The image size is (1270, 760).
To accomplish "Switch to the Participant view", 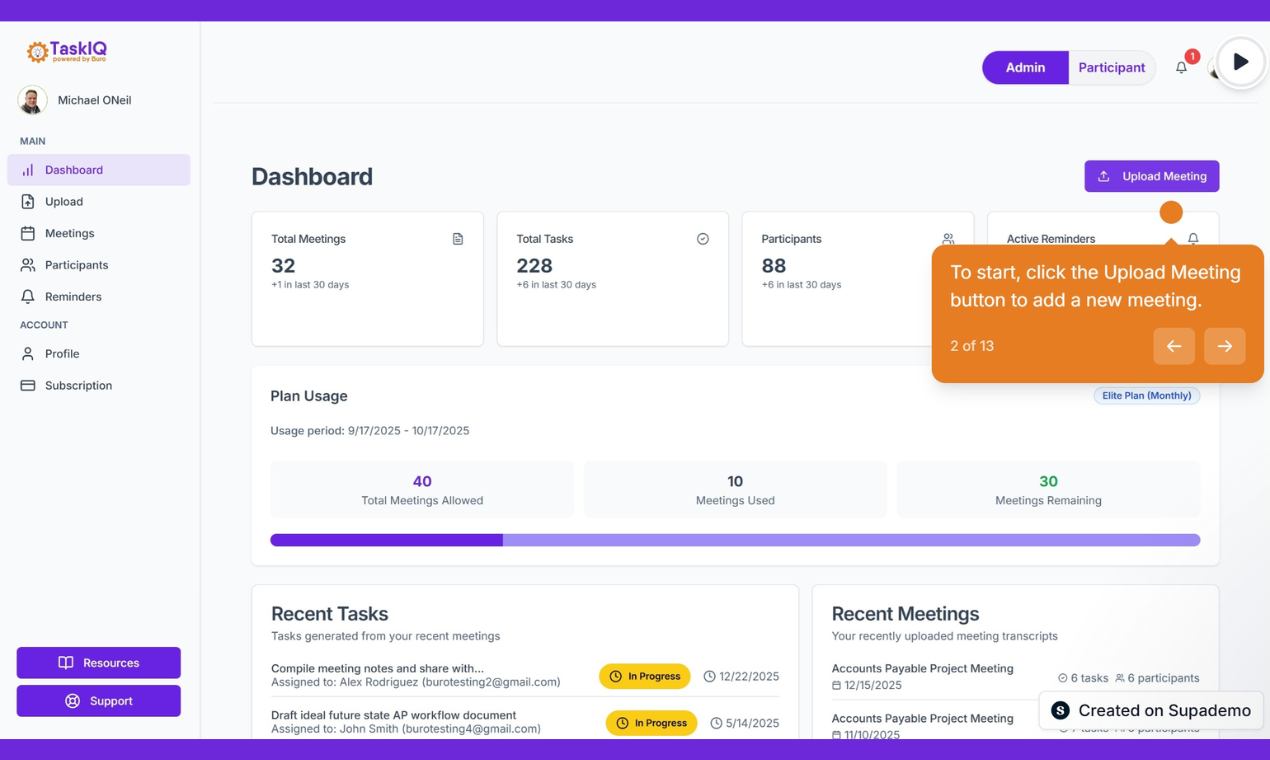I will tap(1111, 67).
